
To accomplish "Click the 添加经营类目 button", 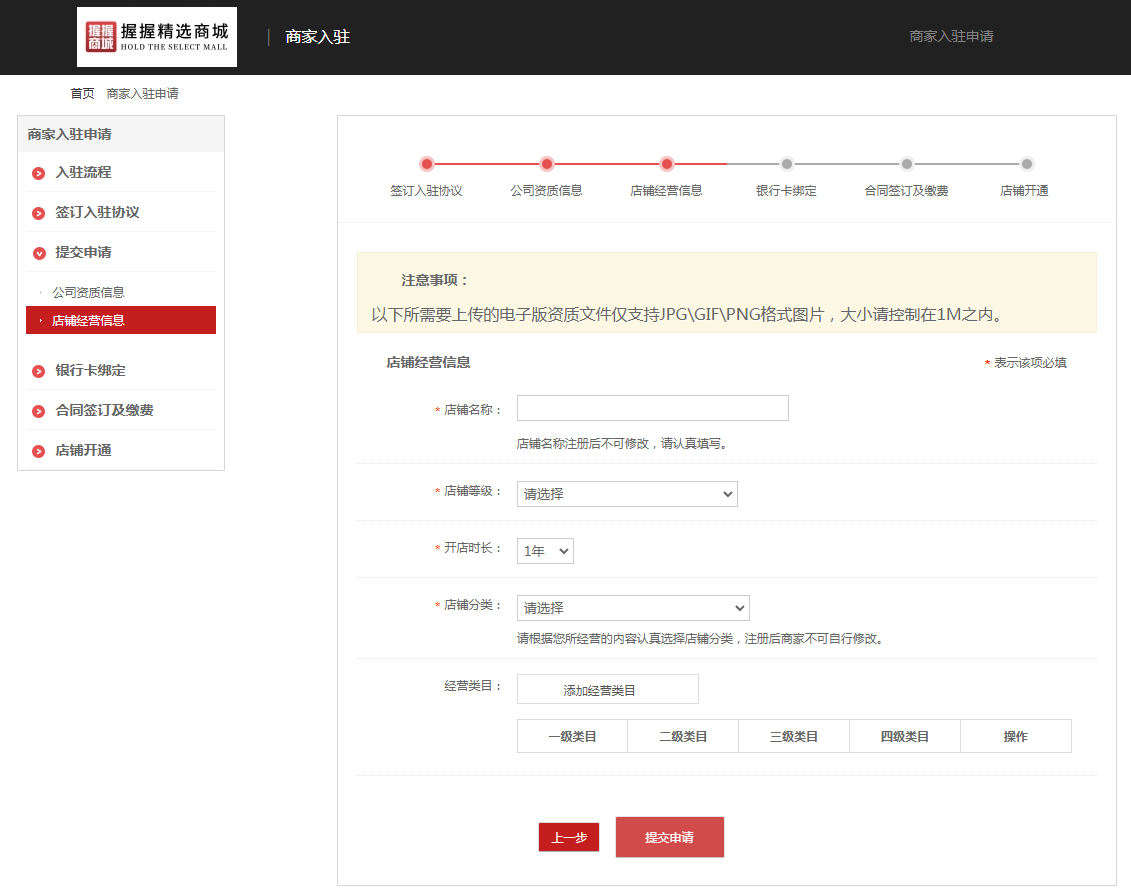I will (x=607, y=690).
